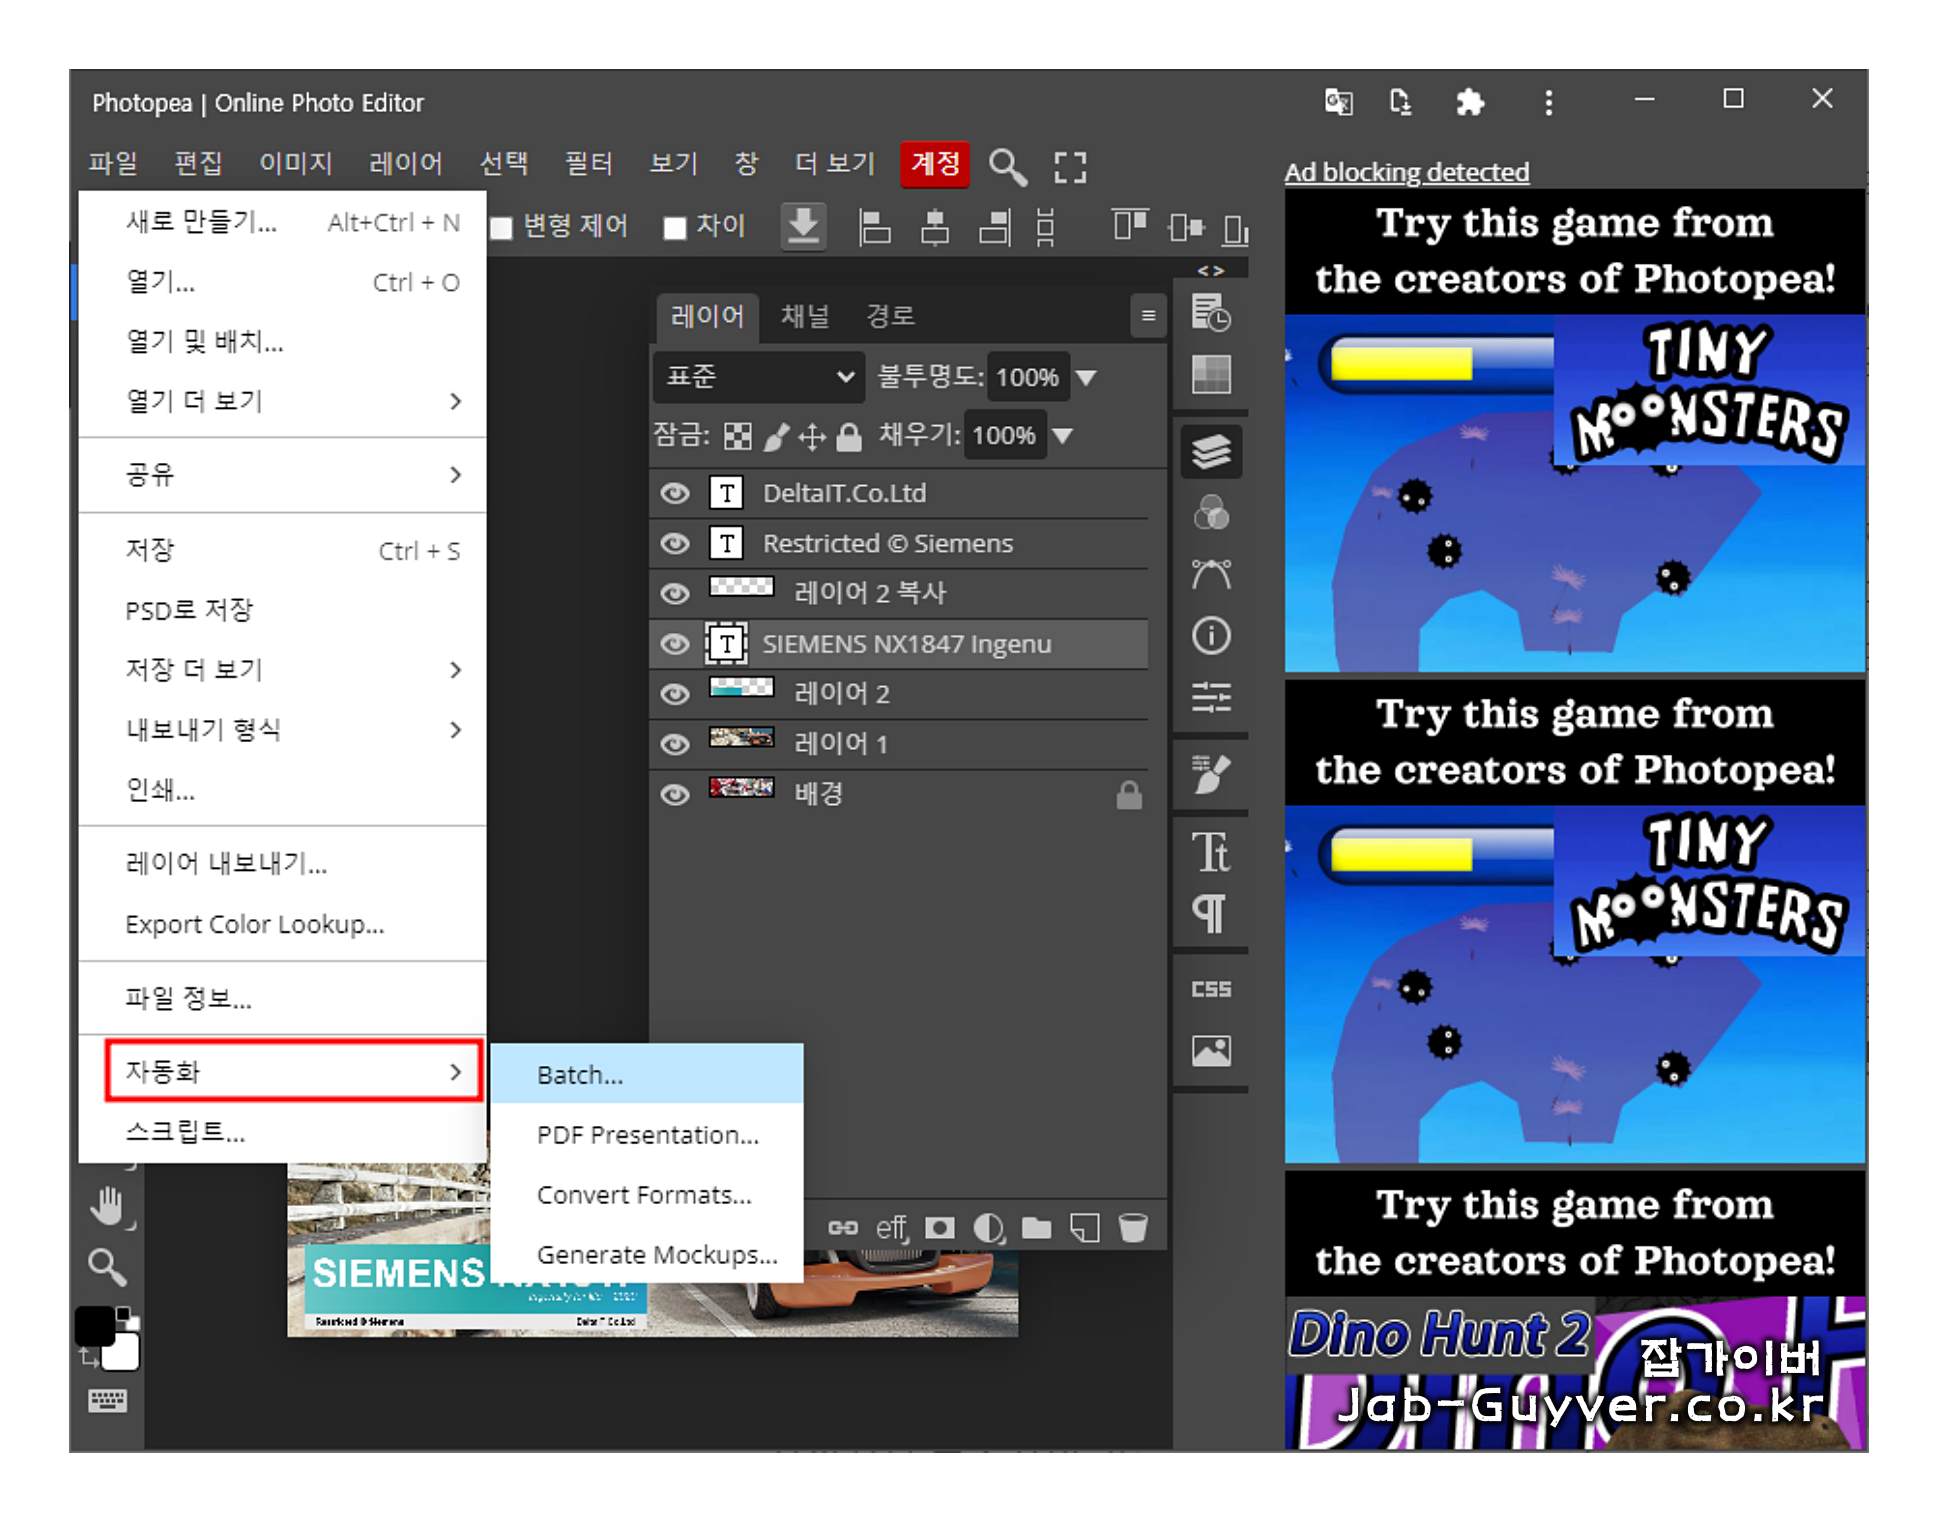
Task: Choose Batch... from the submenu
Action: coord(580,1075)
